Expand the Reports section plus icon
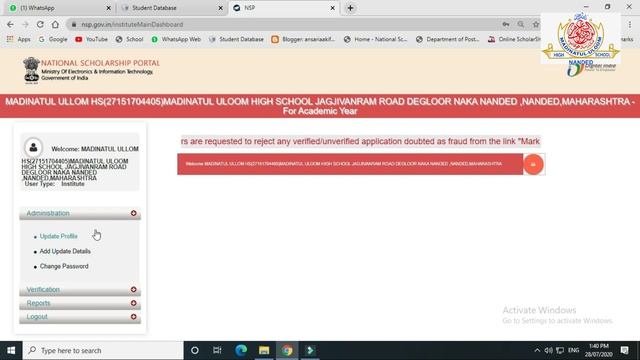The height and width of the screenshot is (360, 640). point(133,303)
